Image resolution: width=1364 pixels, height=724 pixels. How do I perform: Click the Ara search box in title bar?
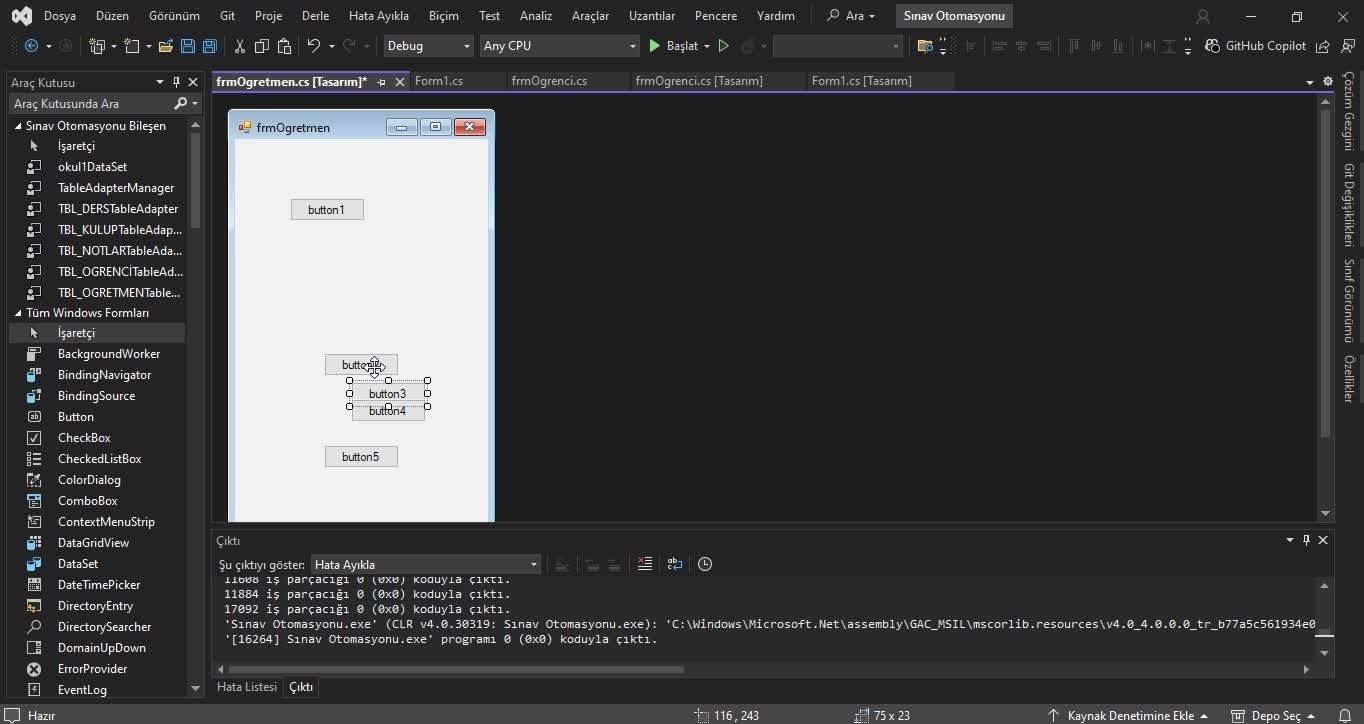tap(851, 16)
